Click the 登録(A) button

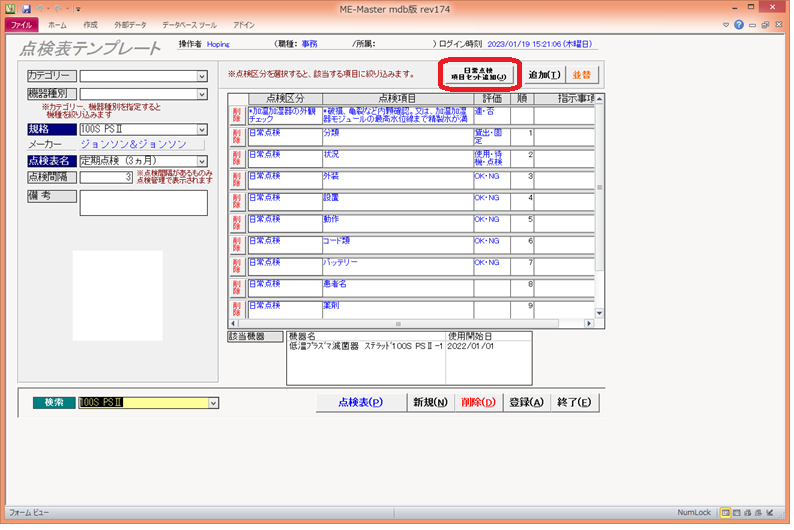coord(526,402)
